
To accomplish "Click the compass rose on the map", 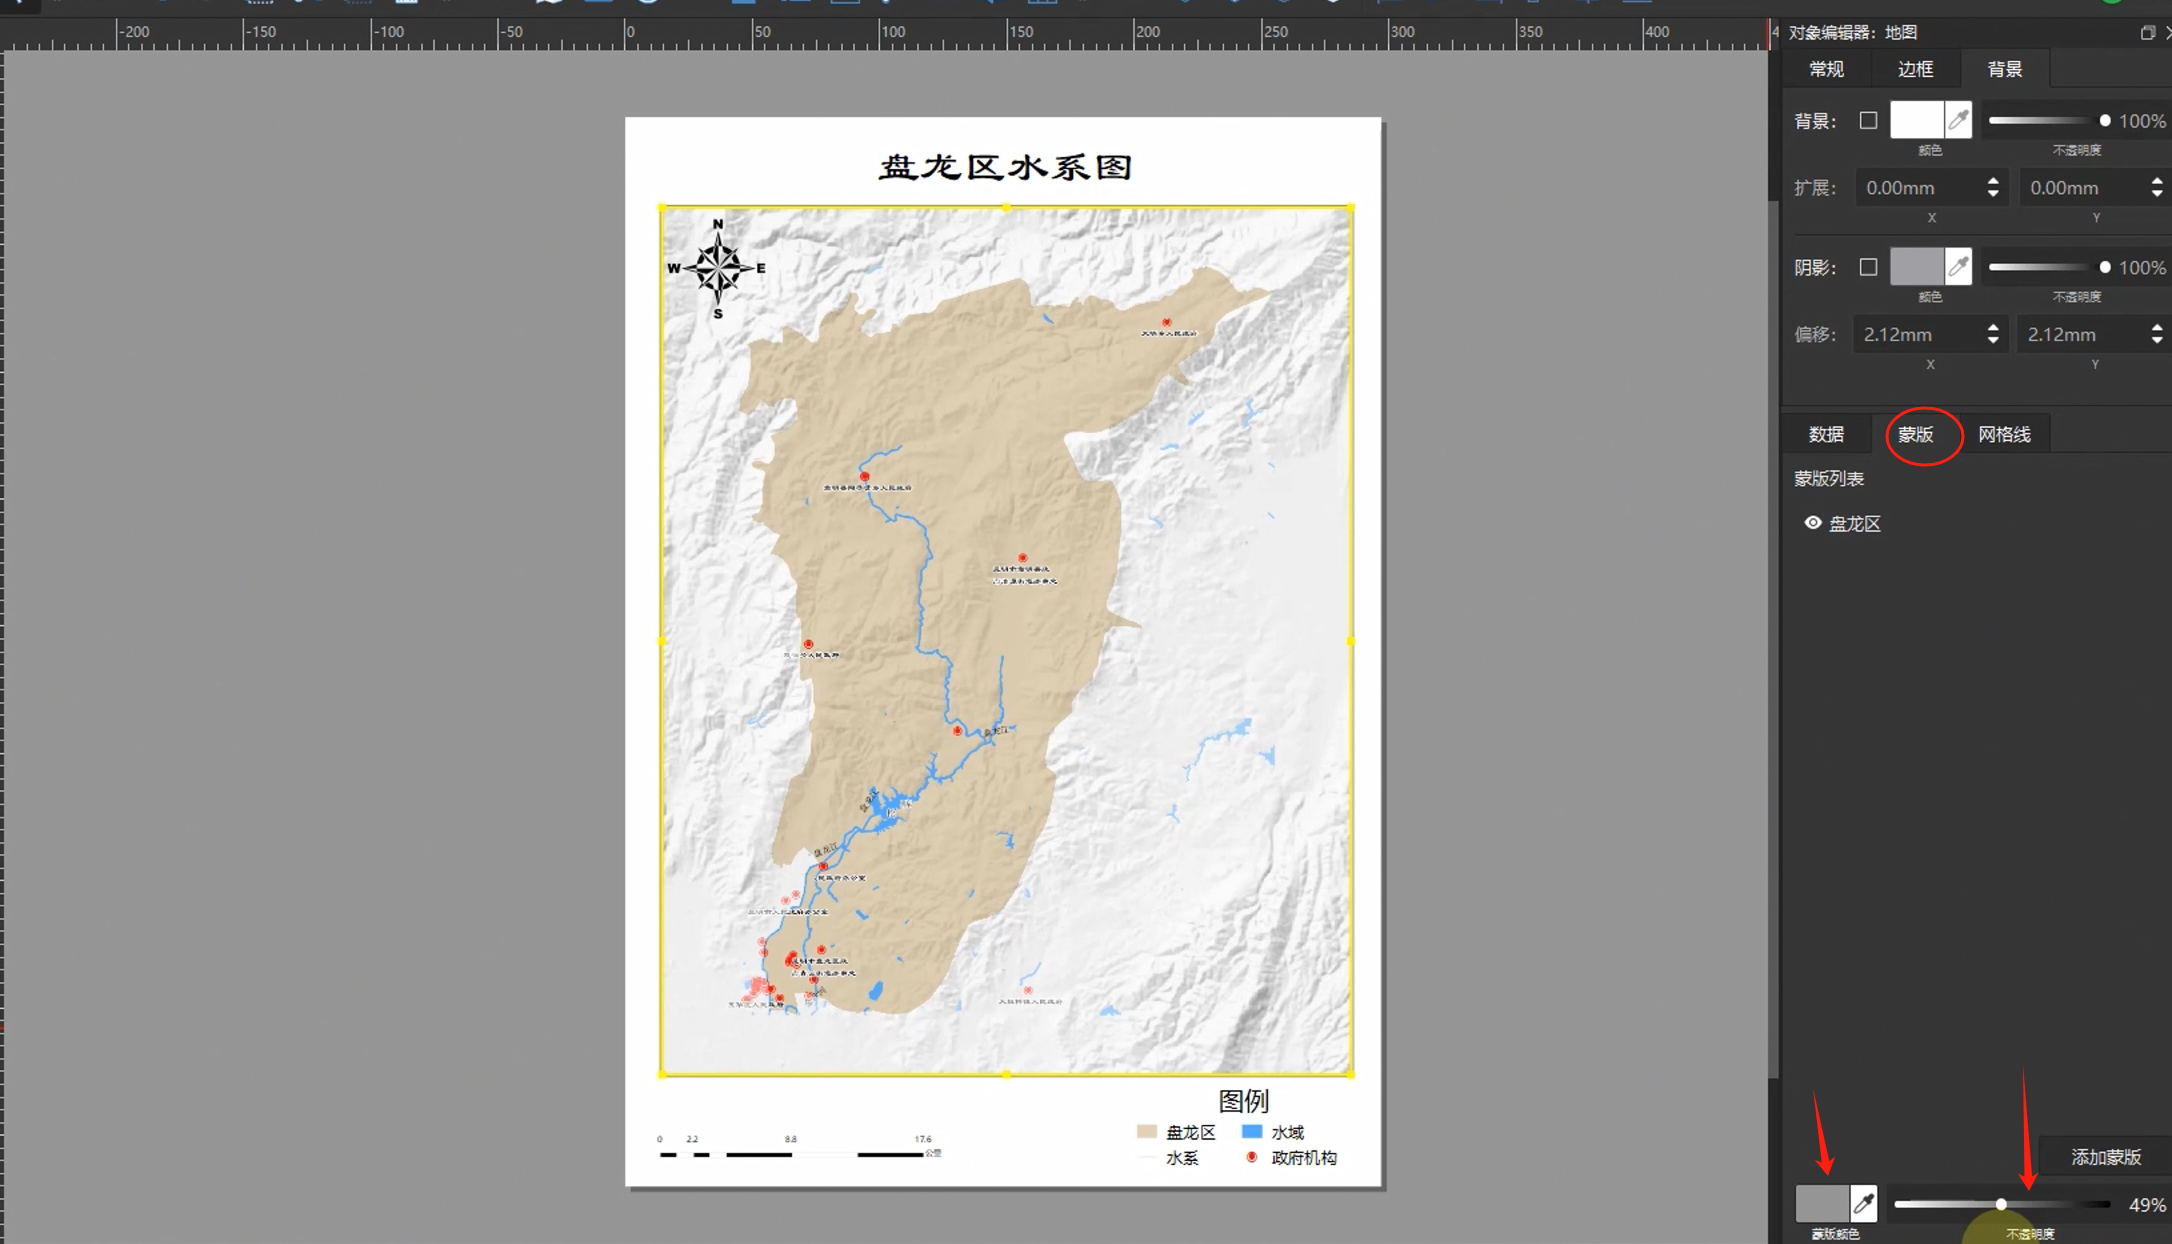I will [x=717, y=268].
